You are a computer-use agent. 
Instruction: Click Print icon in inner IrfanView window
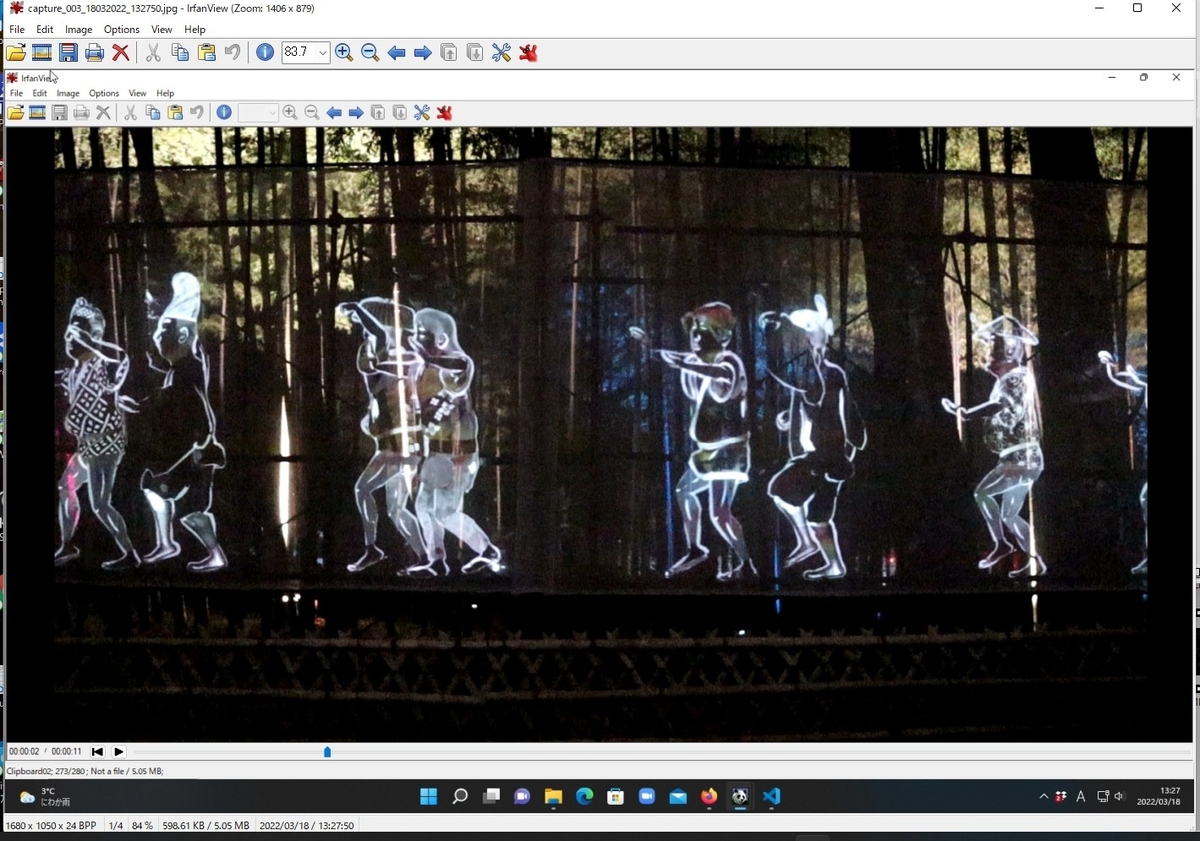tap(81, 113)
